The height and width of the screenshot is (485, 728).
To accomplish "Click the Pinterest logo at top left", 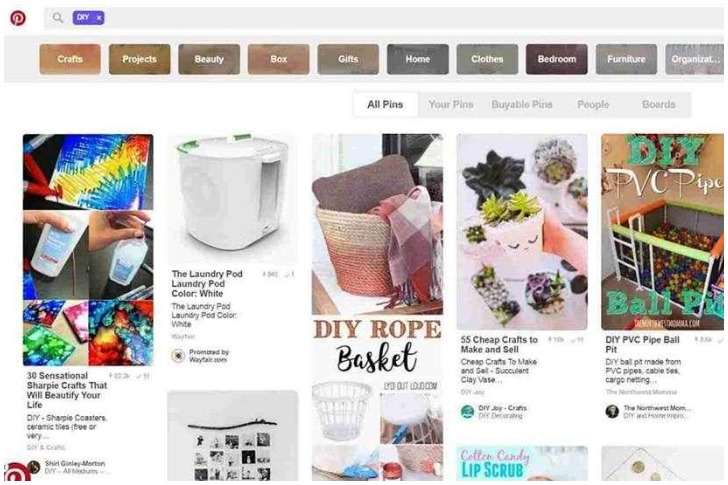I will click(18, 18).
